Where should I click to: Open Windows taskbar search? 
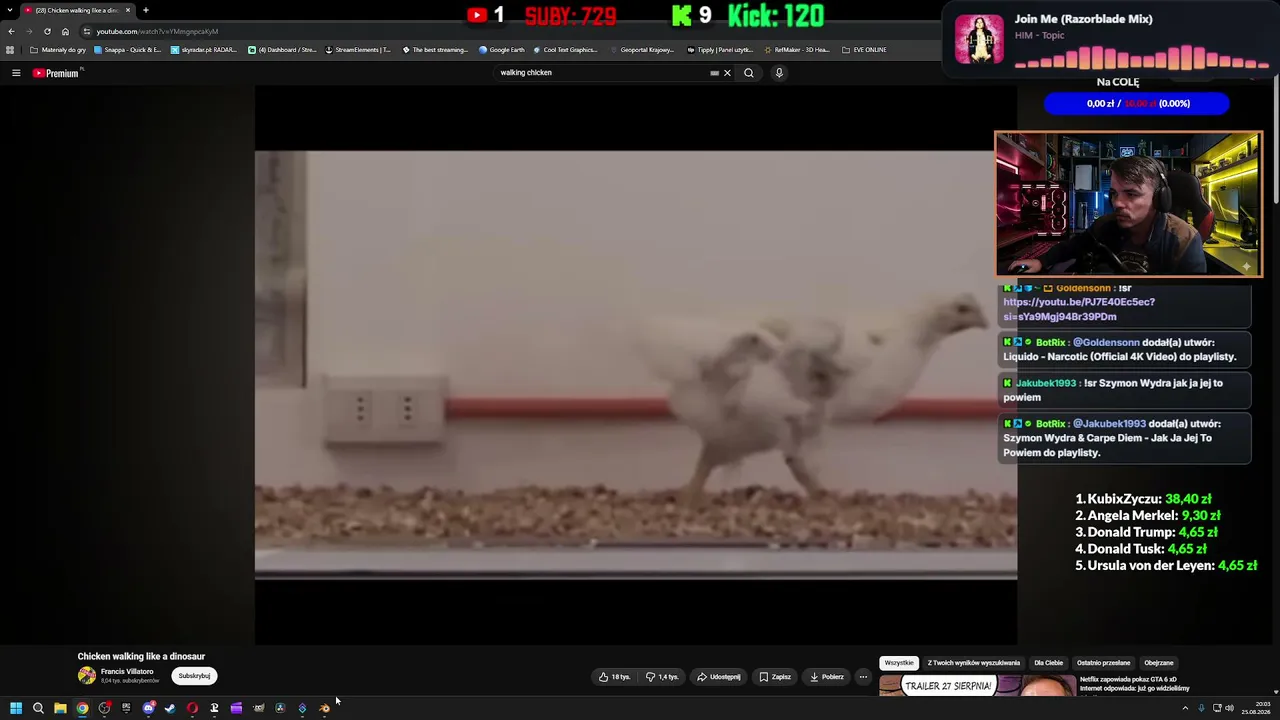click(x=38, y=708)
